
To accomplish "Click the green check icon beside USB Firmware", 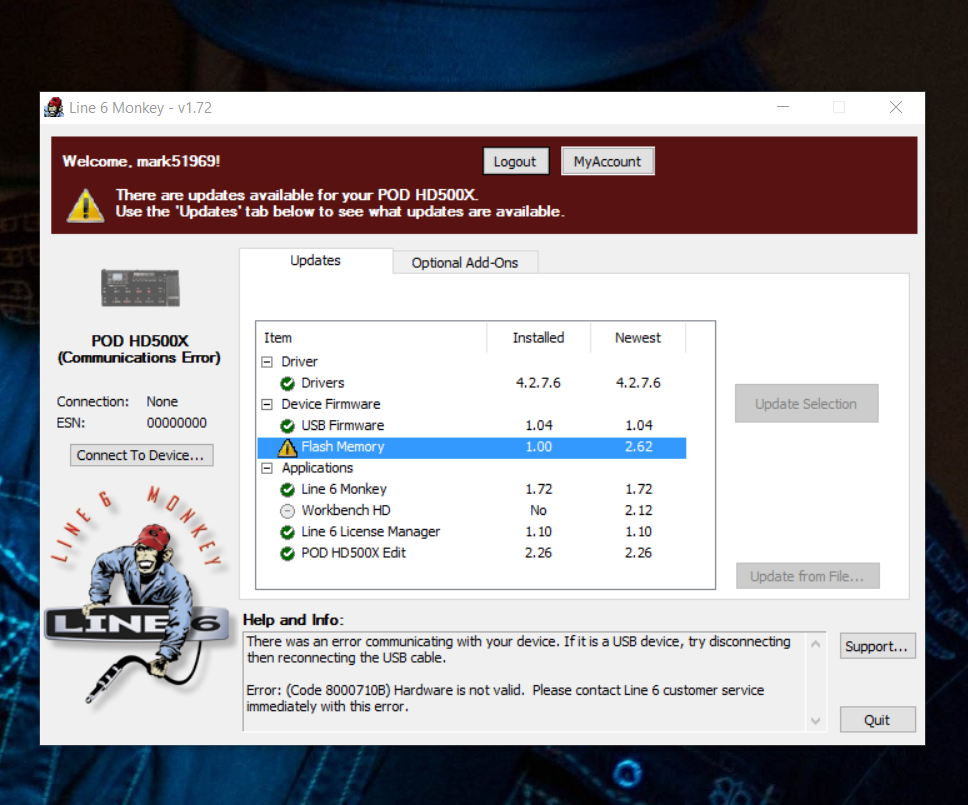I will point(288,426).
